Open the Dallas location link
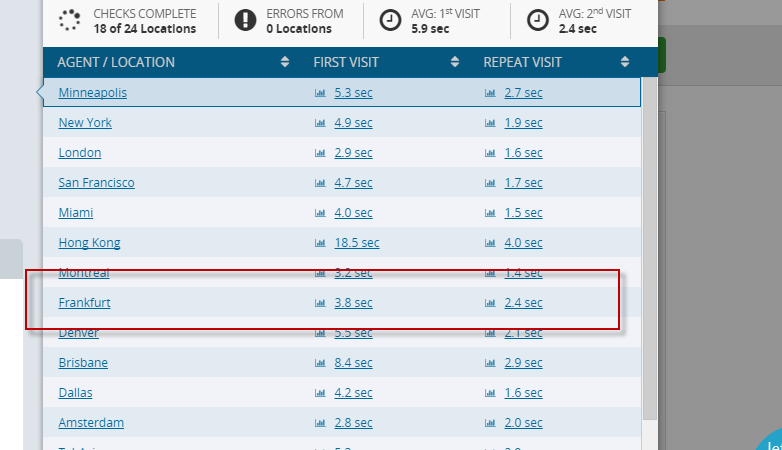 (75, 393)
